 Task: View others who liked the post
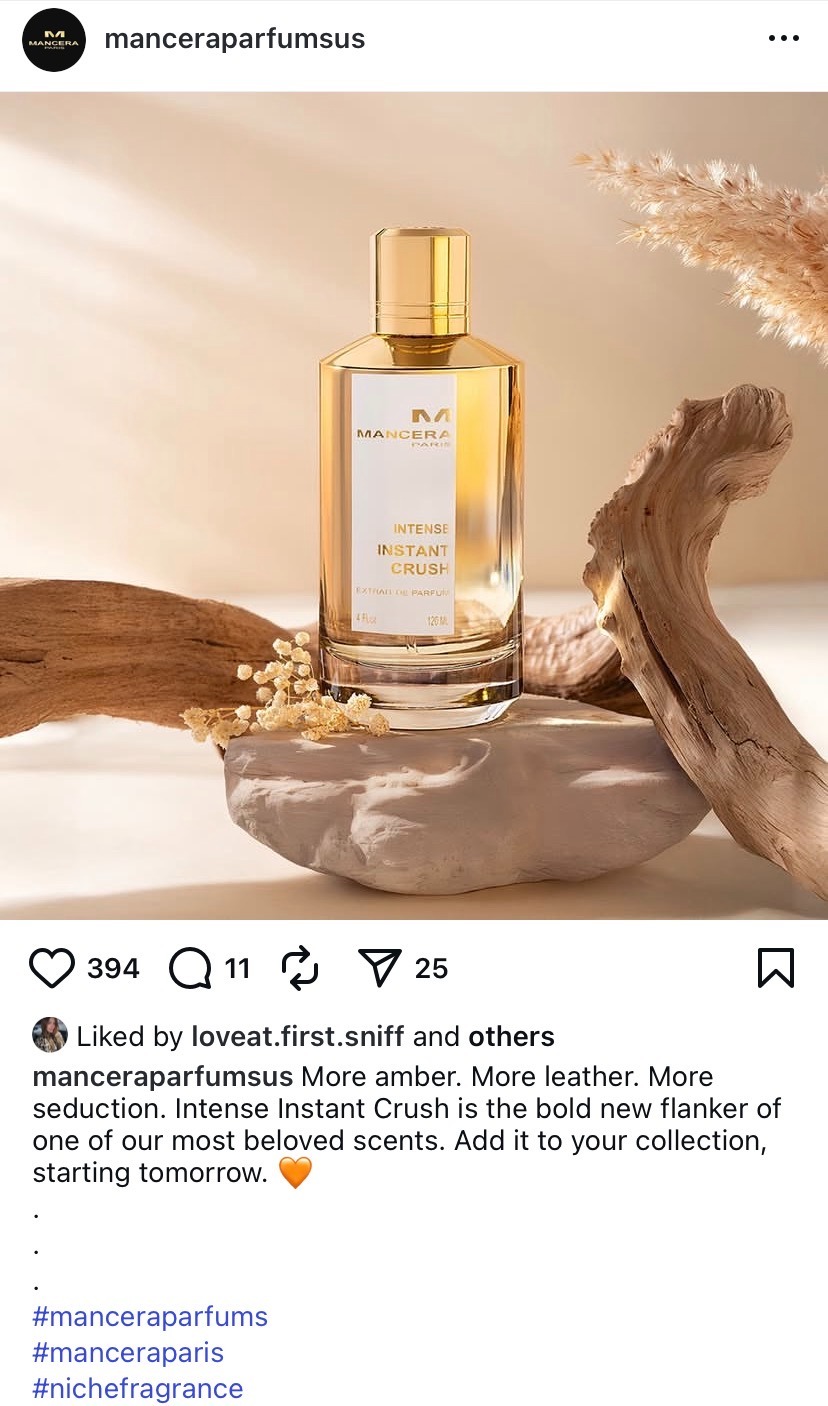pos(511,1037)
